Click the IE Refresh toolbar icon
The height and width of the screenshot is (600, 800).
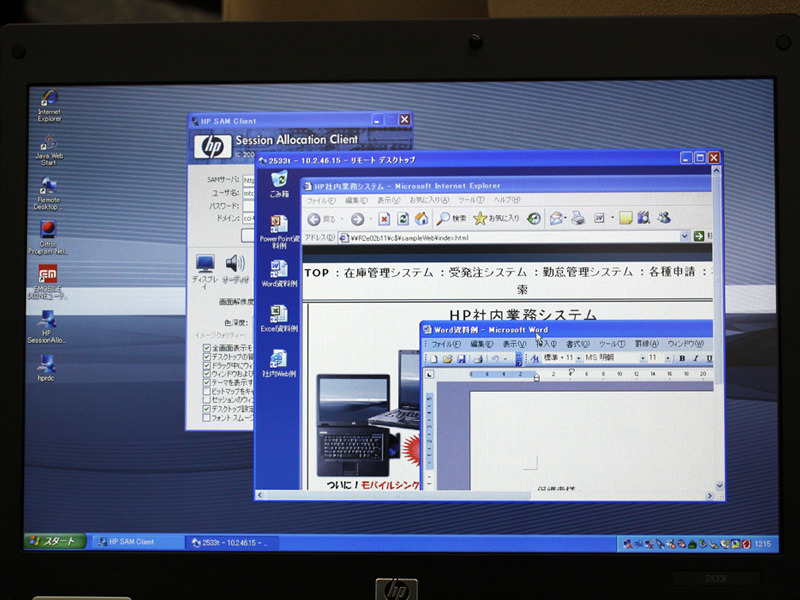click(403, 218)
